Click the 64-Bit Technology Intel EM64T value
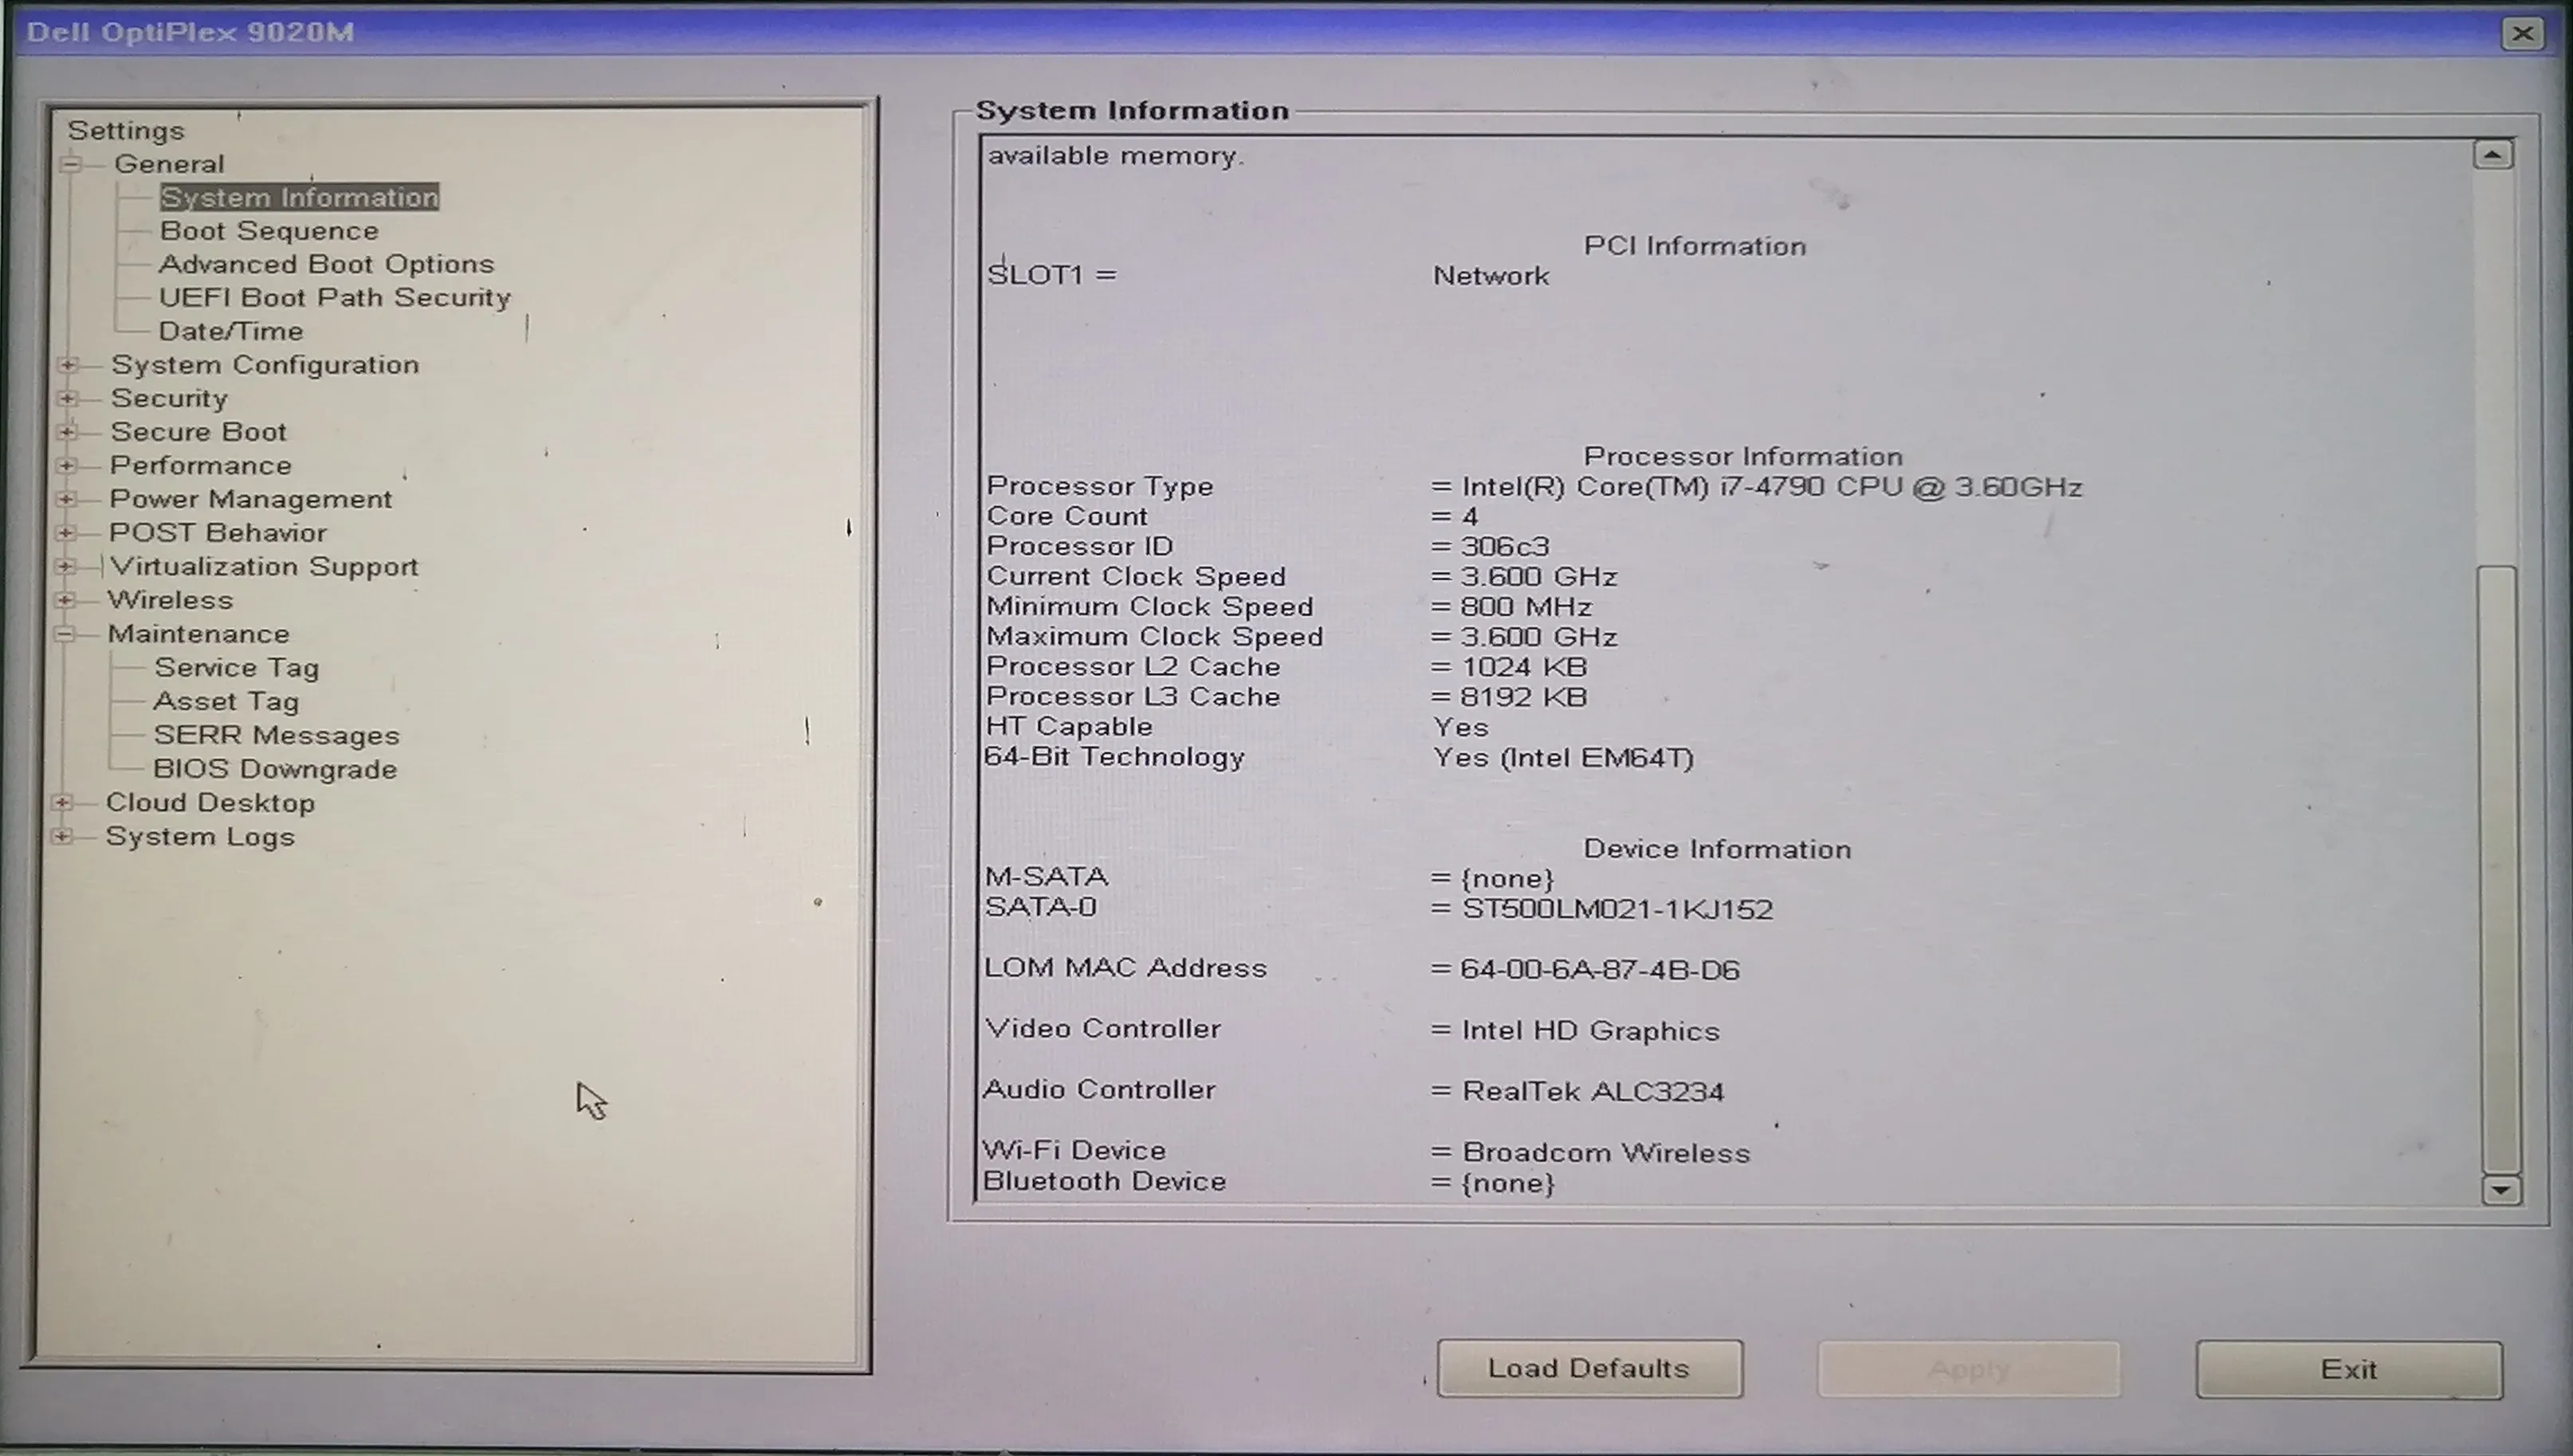The image size is (2573, 1456). (1563, 758)
